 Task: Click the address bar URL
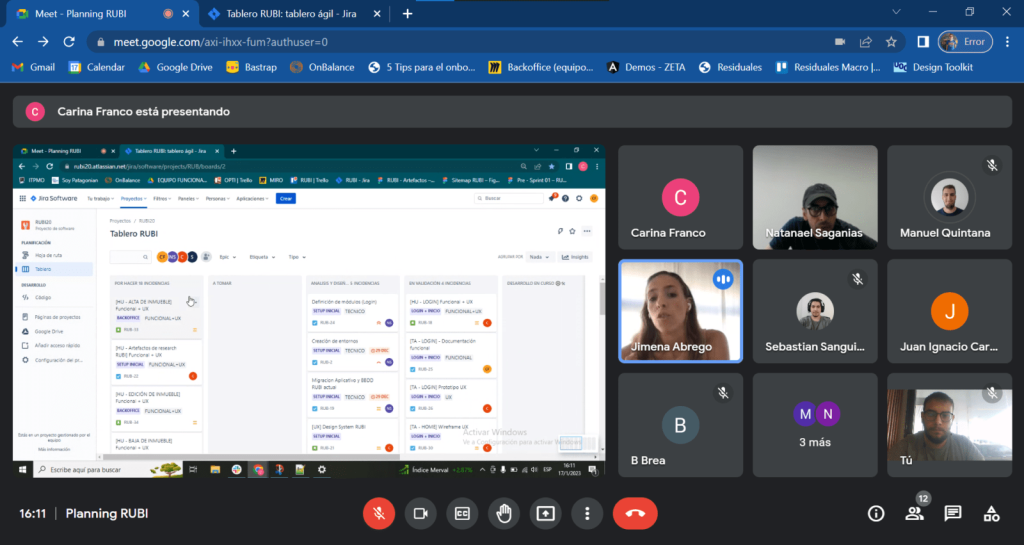pos(221,42)
